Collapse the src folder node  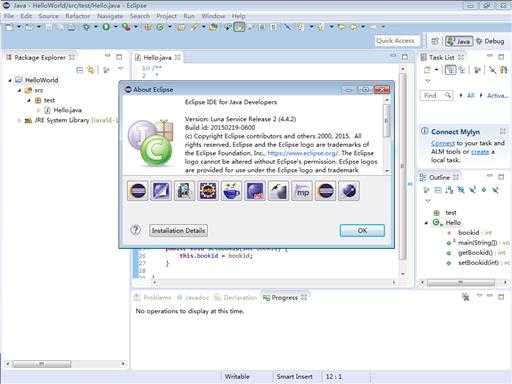click(x=19, y=90)
